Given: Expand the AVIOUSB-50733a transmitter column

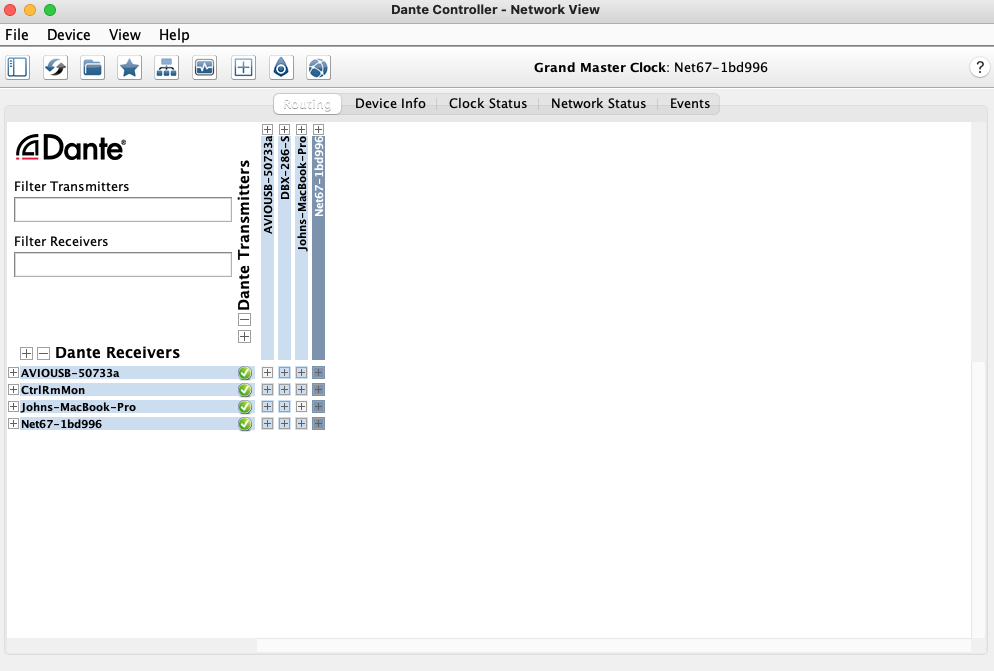Looking at the screenshot, I should (268, 129).
